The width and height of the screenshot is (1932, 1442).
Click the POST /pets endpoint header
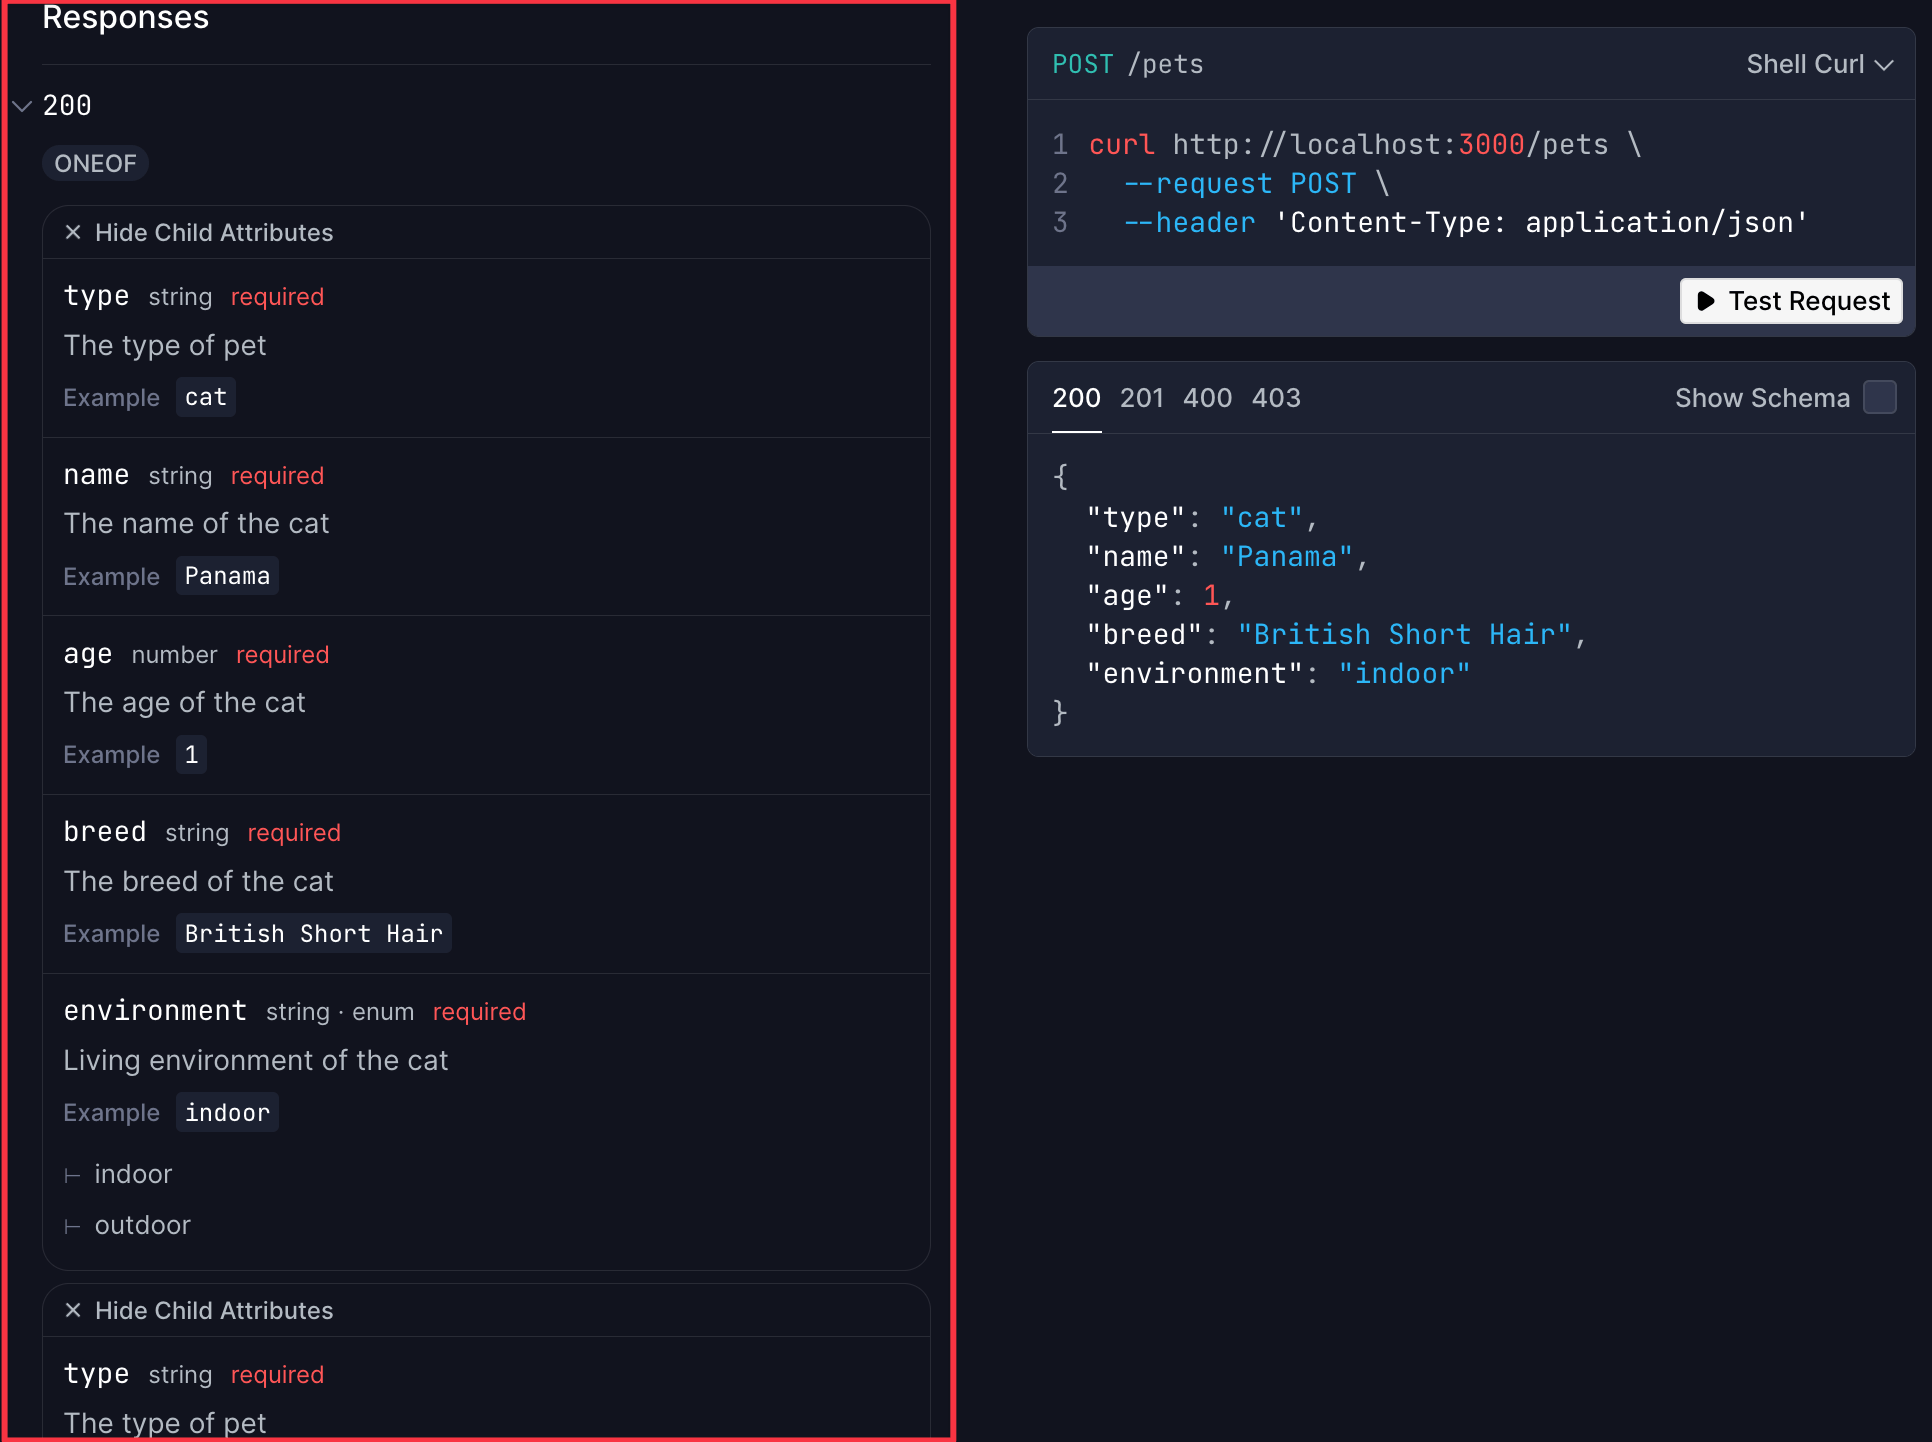[1128, 63]
